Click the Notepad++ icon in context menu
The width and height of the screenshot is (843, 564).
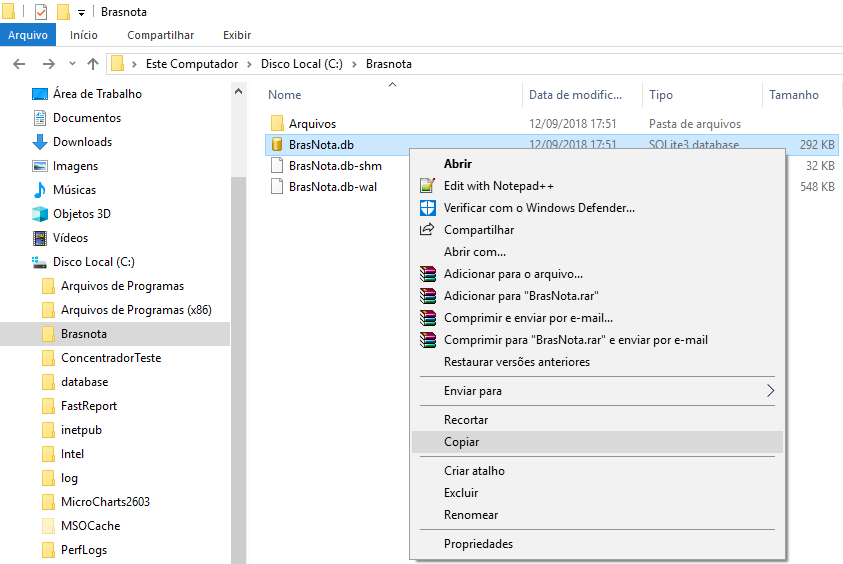[427, 185]
